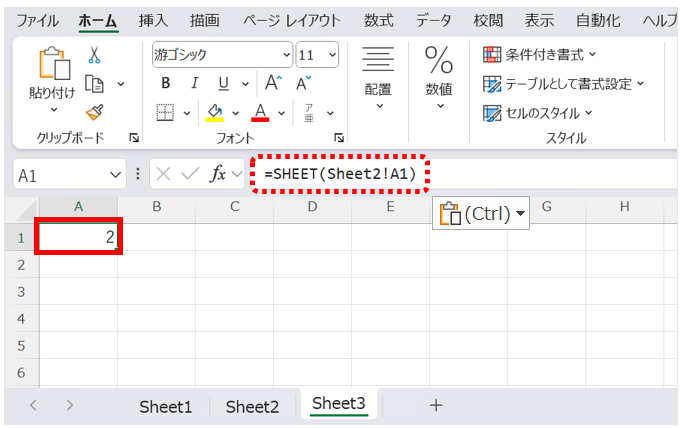Expand the font name 游ゴシック dropdown

click(x=286, y=55)
